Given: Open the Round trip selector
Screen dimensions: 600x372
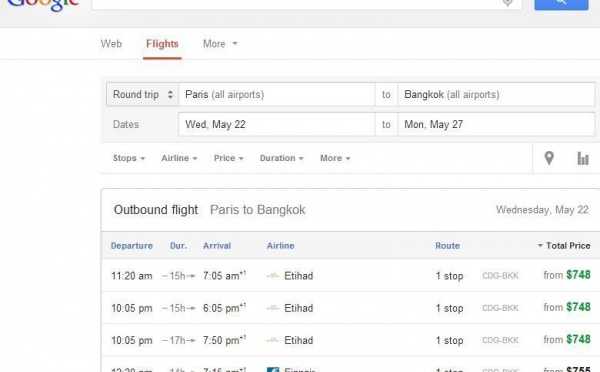Looking at the screenshot, I should (x=143, y=95).
